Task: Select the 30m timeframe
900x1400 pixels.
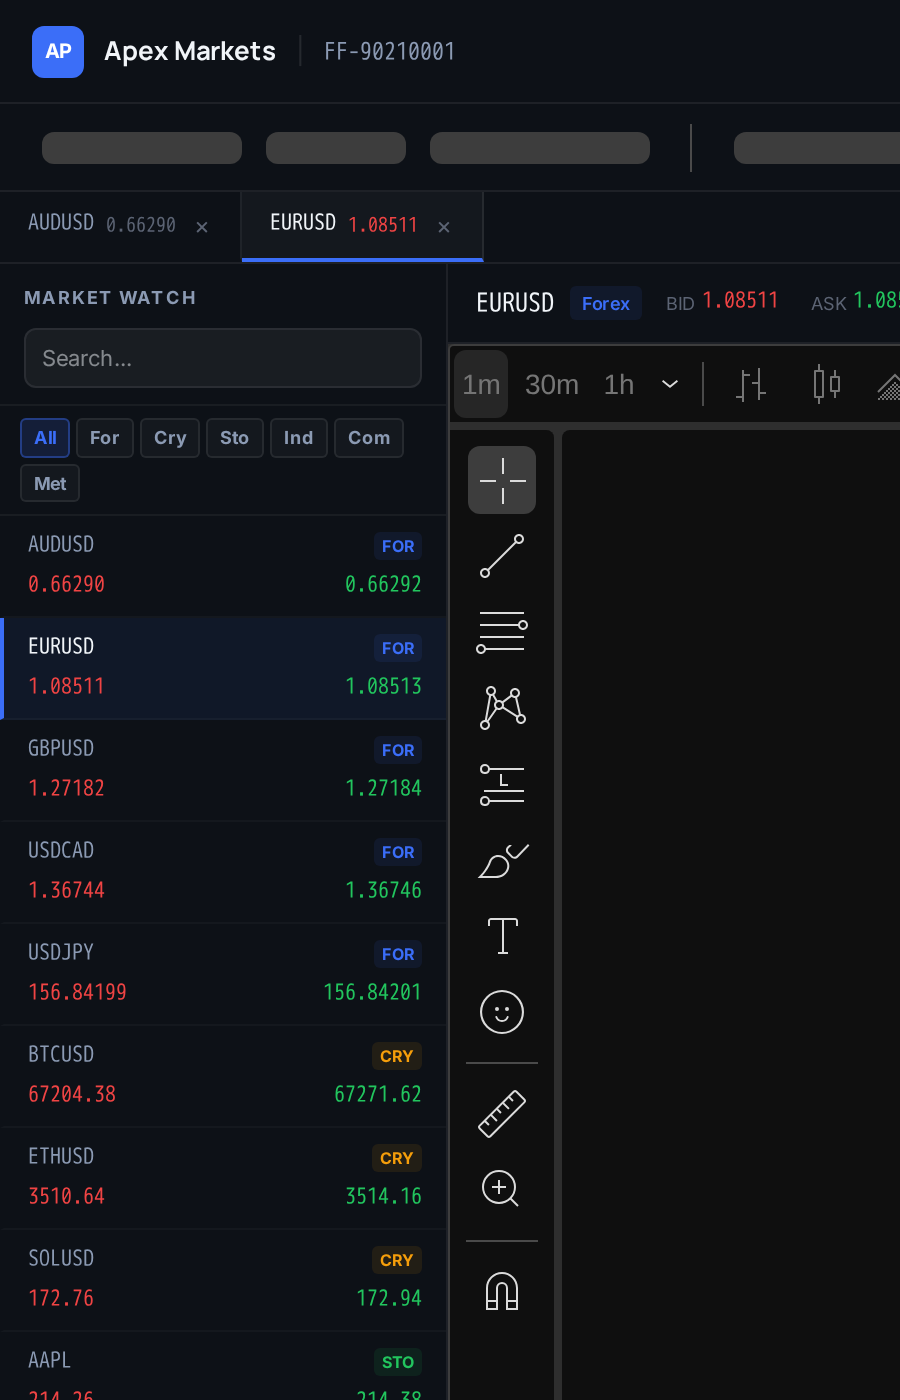Action: 552,384
